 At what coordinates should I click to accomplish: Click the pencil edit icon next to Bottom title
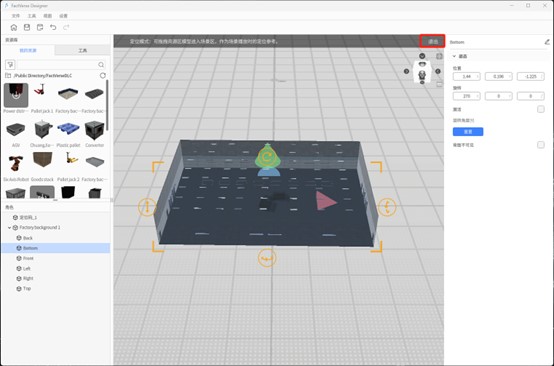click(x=547, y=42)
